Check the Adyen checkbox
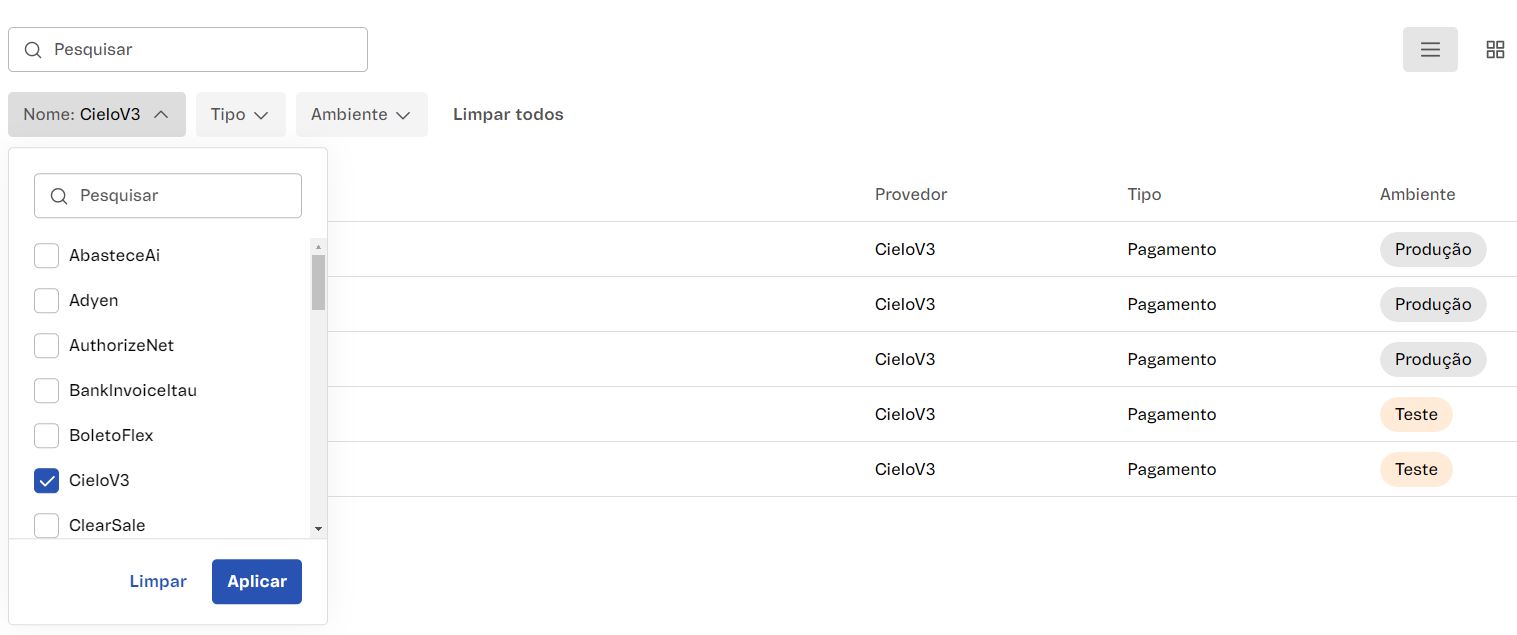The height and width of the screenshot is (635, 1517). coord(47,301)
